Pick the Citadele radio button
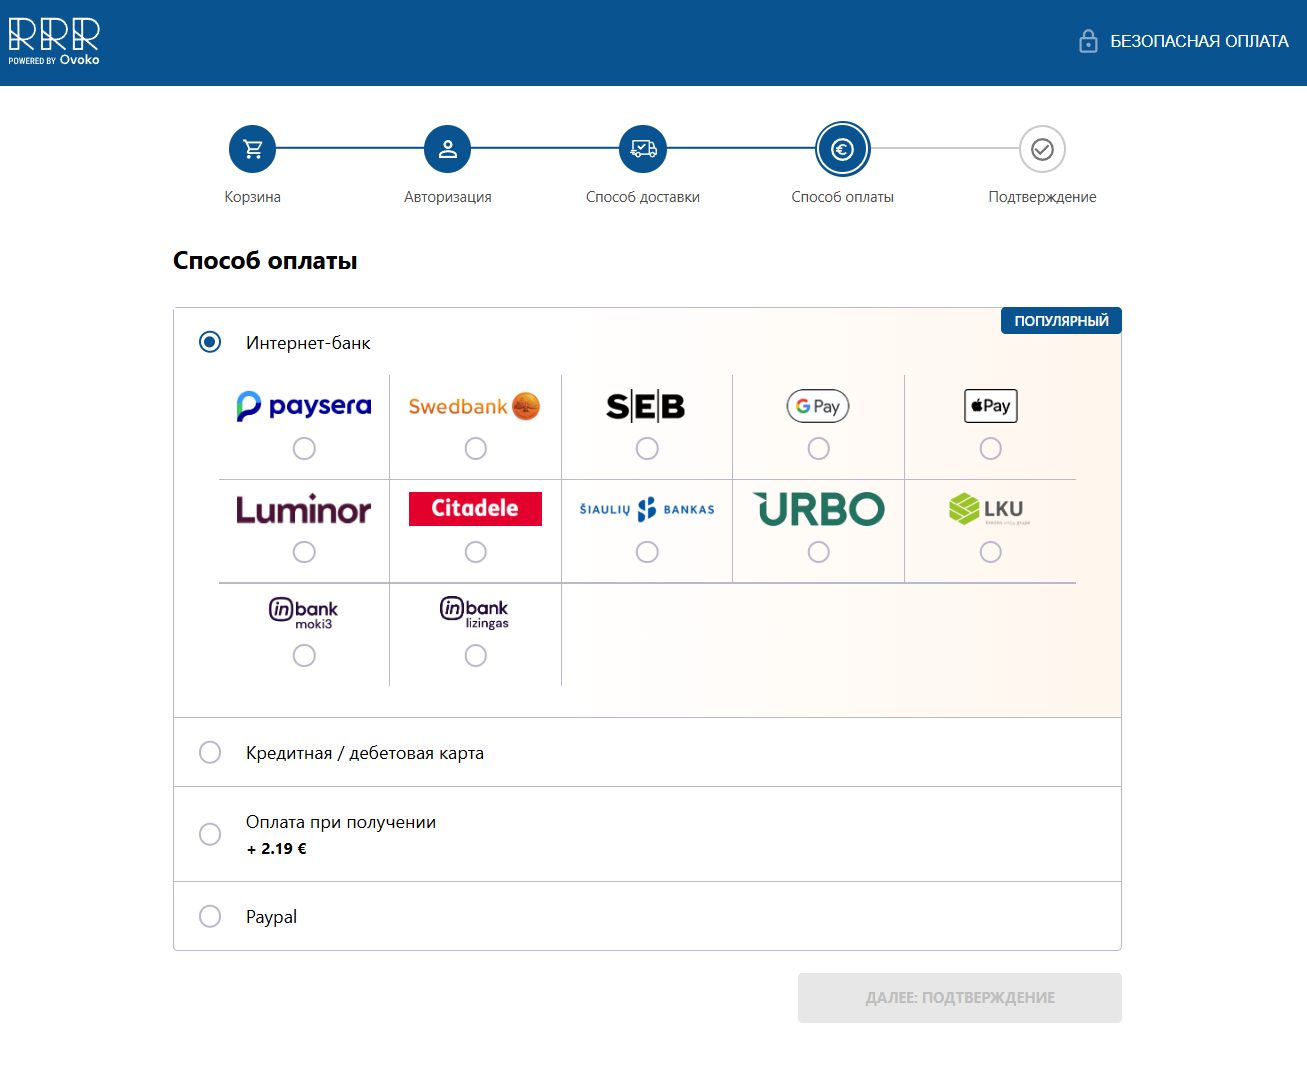 [x=476, y=552]
